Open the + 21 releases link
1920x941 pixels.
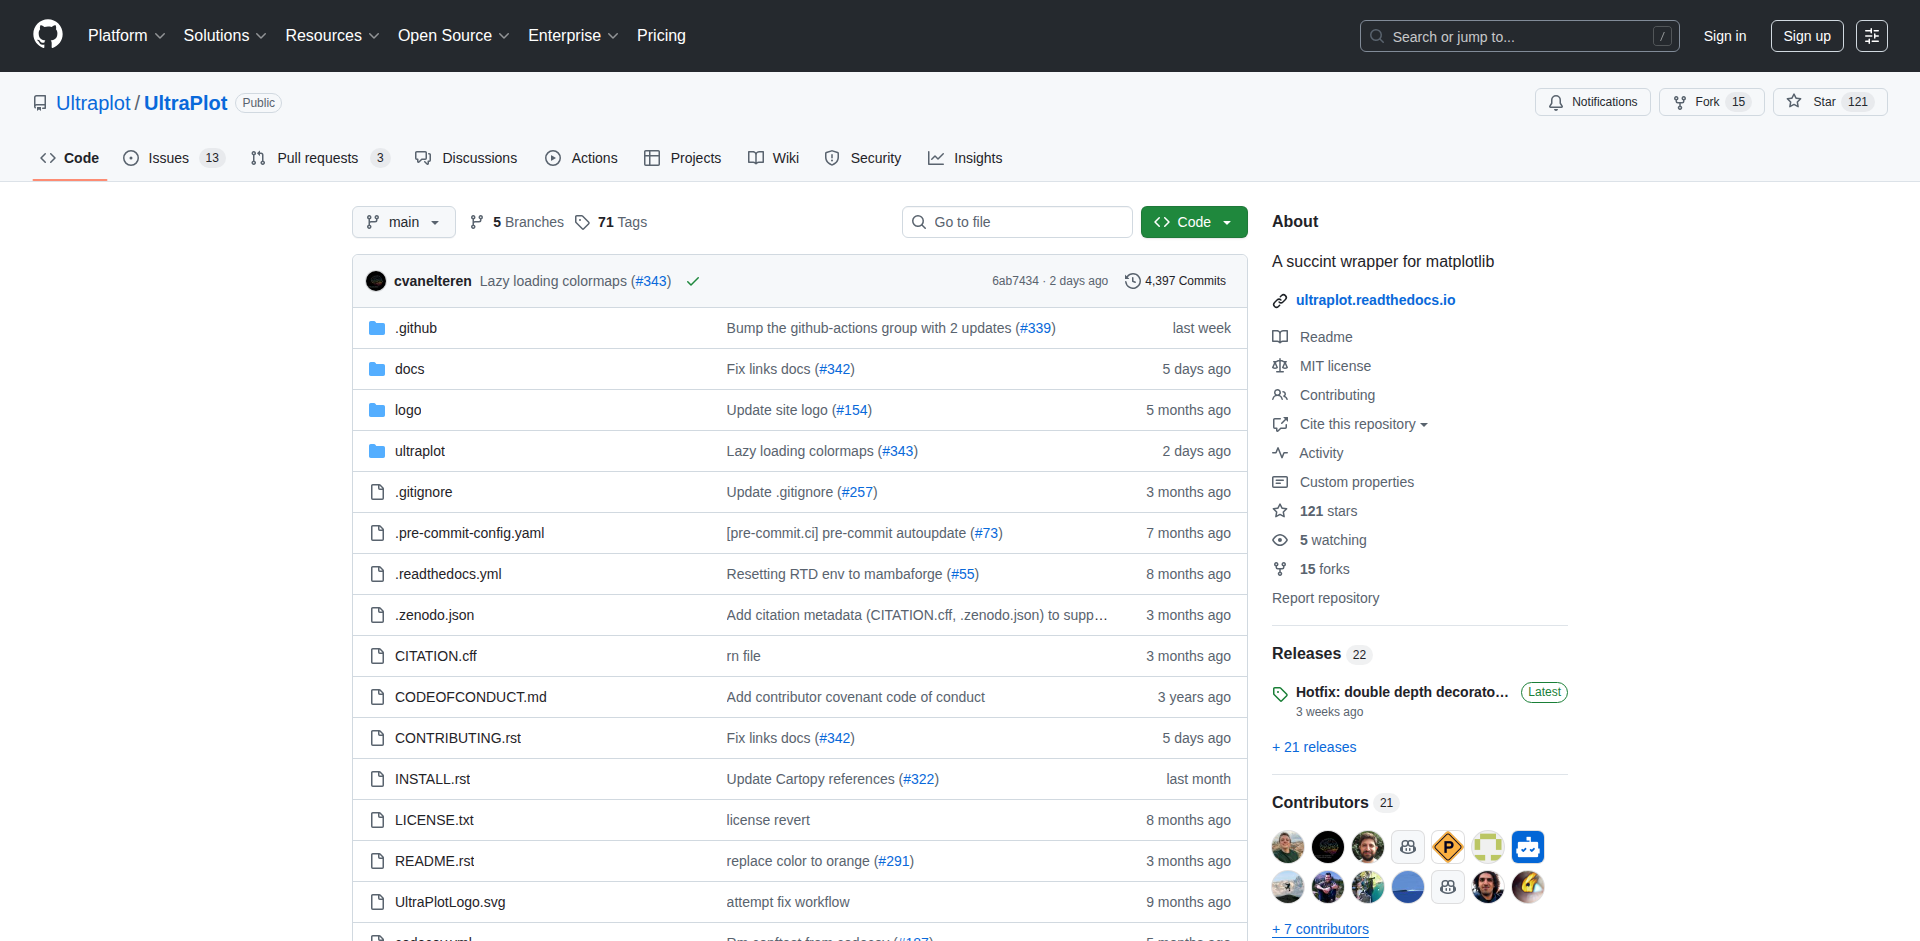(1314, 747)
